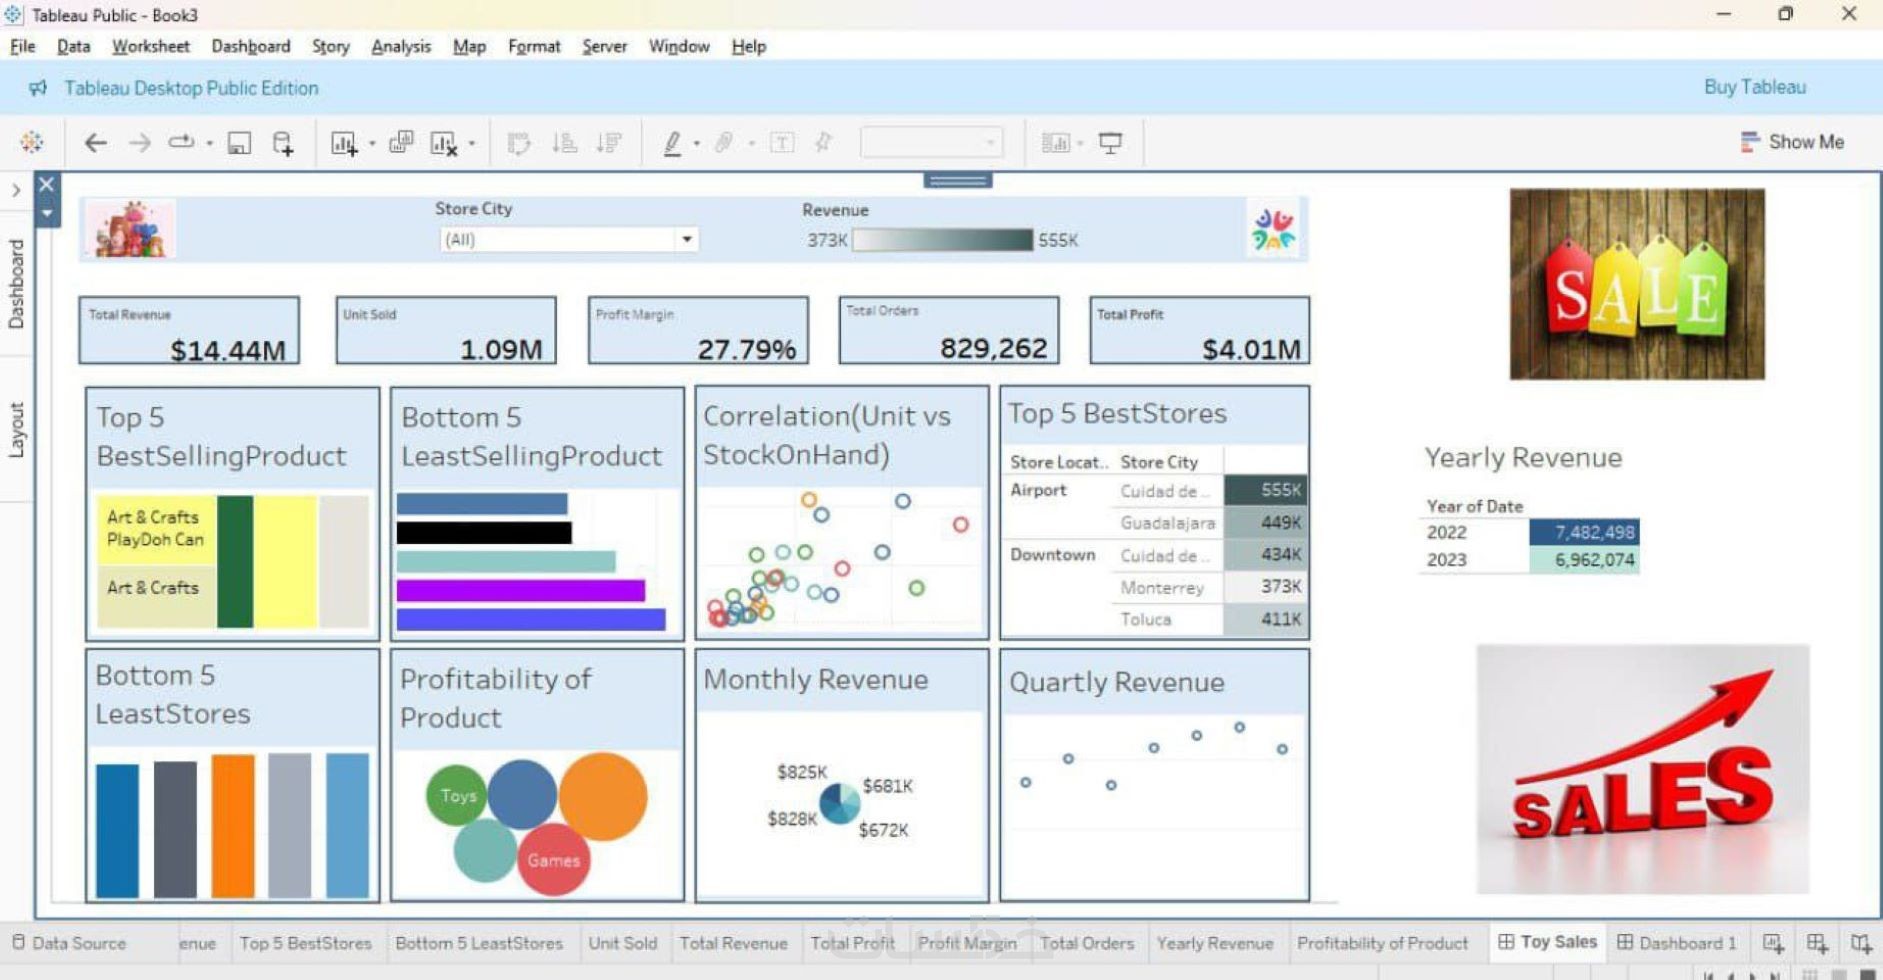Open the Layout side pane tab
1883x980 pixels.
16,430
